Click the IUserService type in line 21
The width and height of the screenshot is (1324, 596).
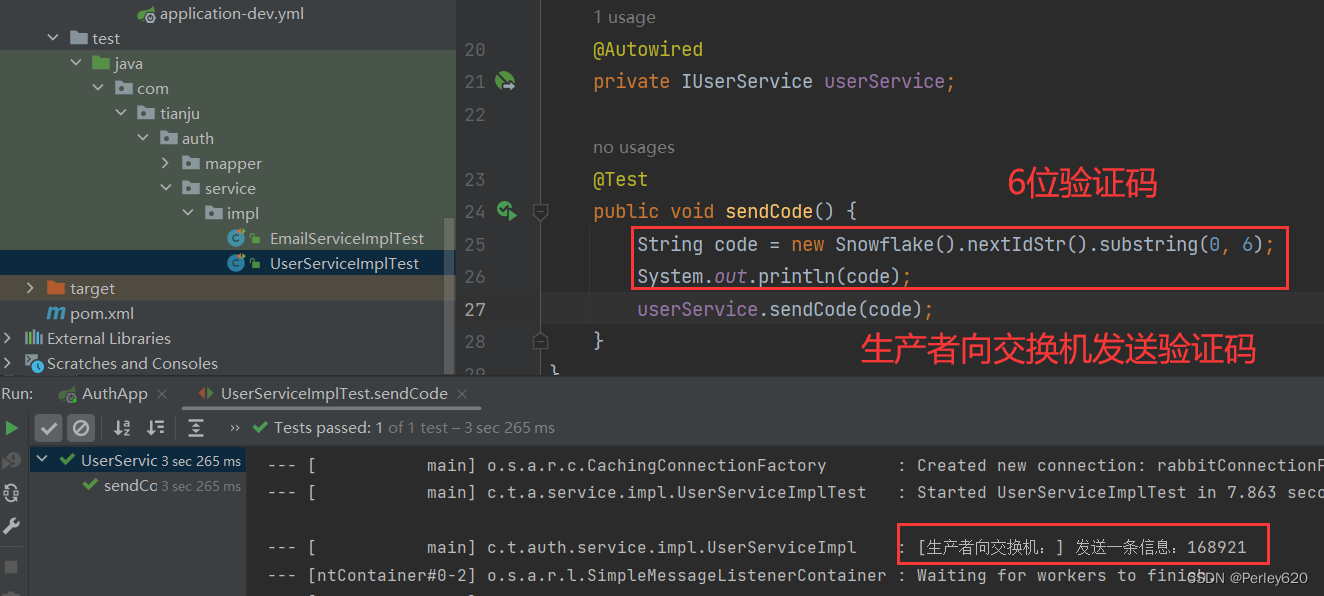pyautogui.click(x=747, y=81)
